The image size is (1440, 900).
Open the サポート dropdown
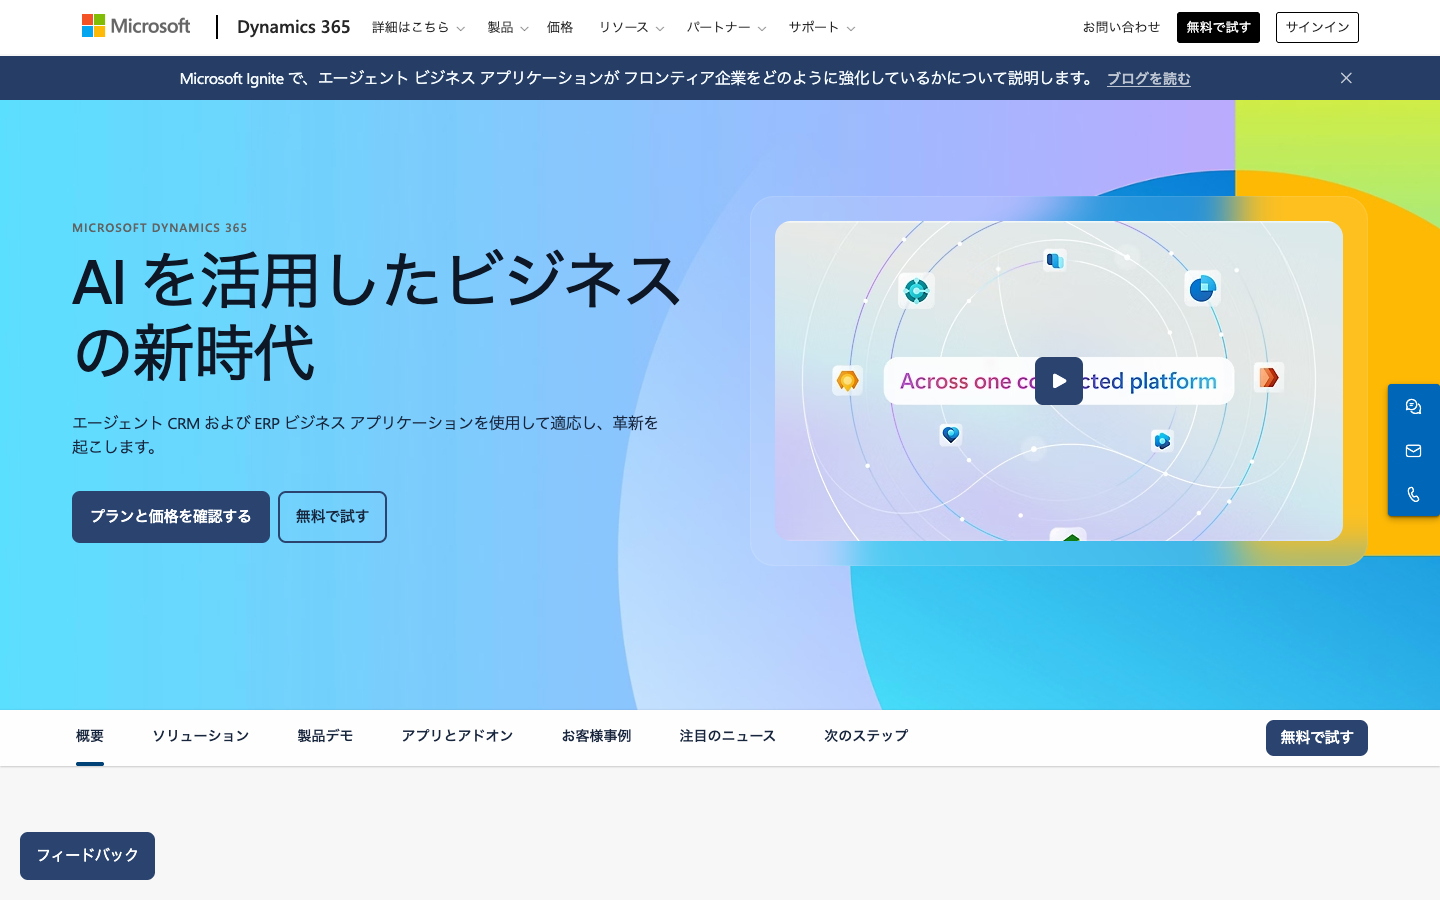[821, 28]
